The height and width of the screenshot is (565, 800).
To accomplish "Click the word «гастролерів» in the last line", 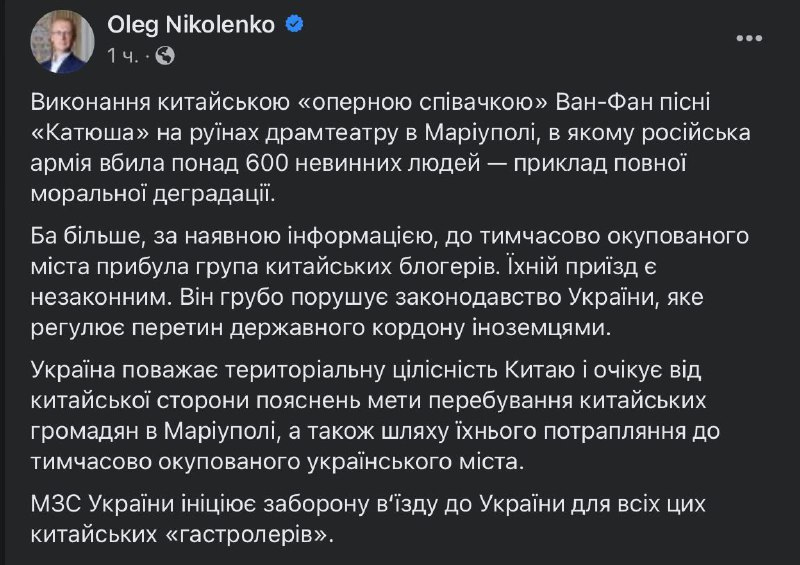I will click(250, 535).
